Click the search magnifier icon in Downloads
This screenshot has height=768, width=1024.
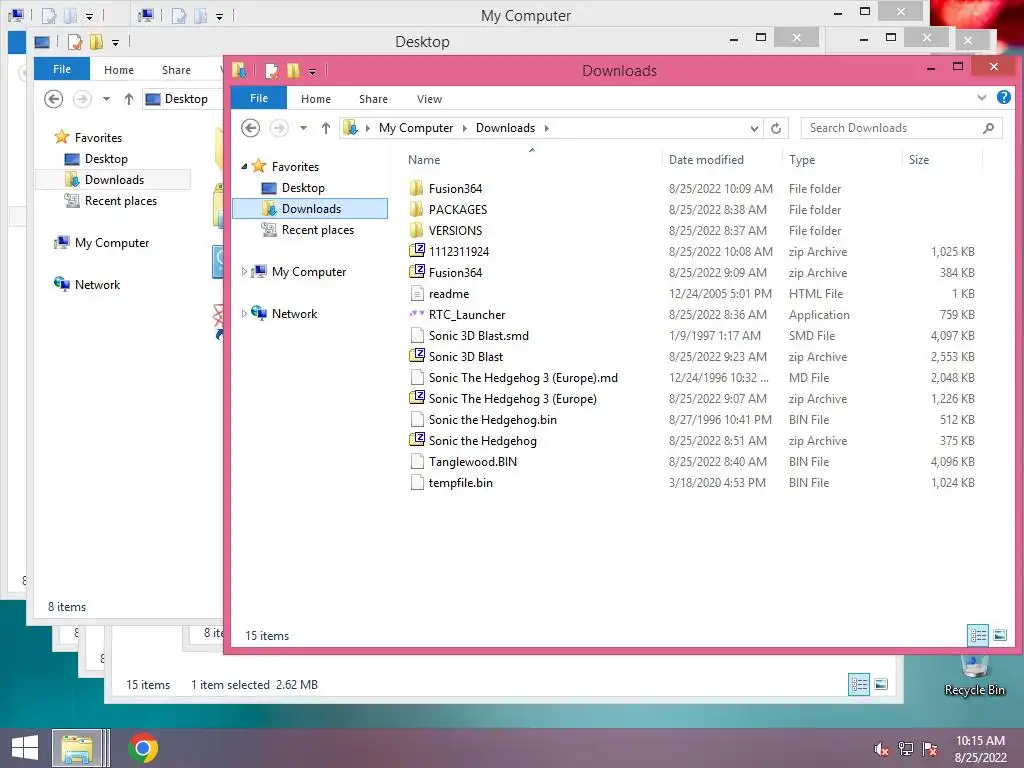click(989, 128)
